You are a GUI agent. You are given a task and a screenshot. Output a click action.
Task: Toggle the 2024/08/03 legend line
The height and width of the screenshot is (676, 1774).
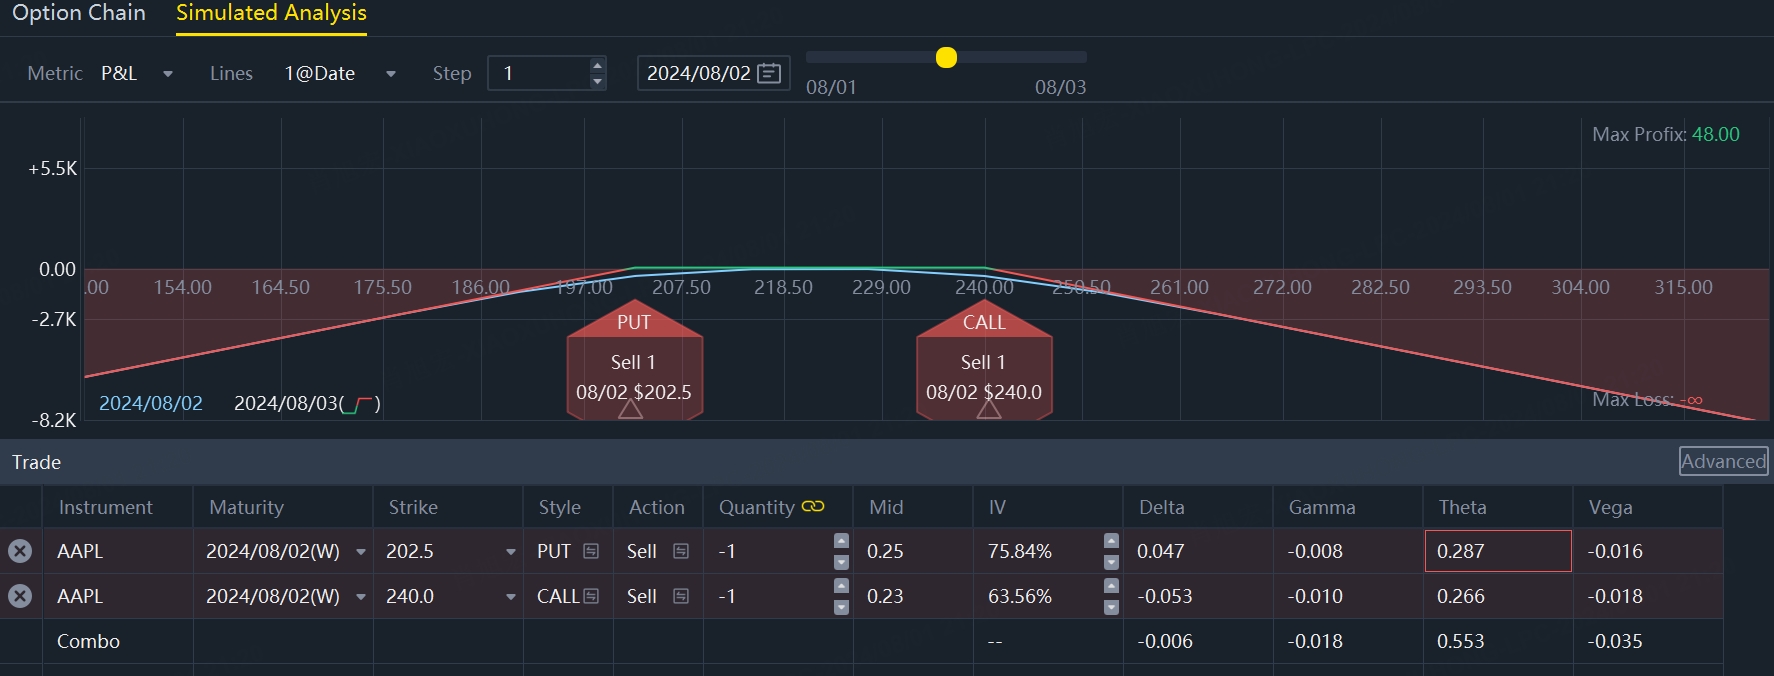coord(307,403)
